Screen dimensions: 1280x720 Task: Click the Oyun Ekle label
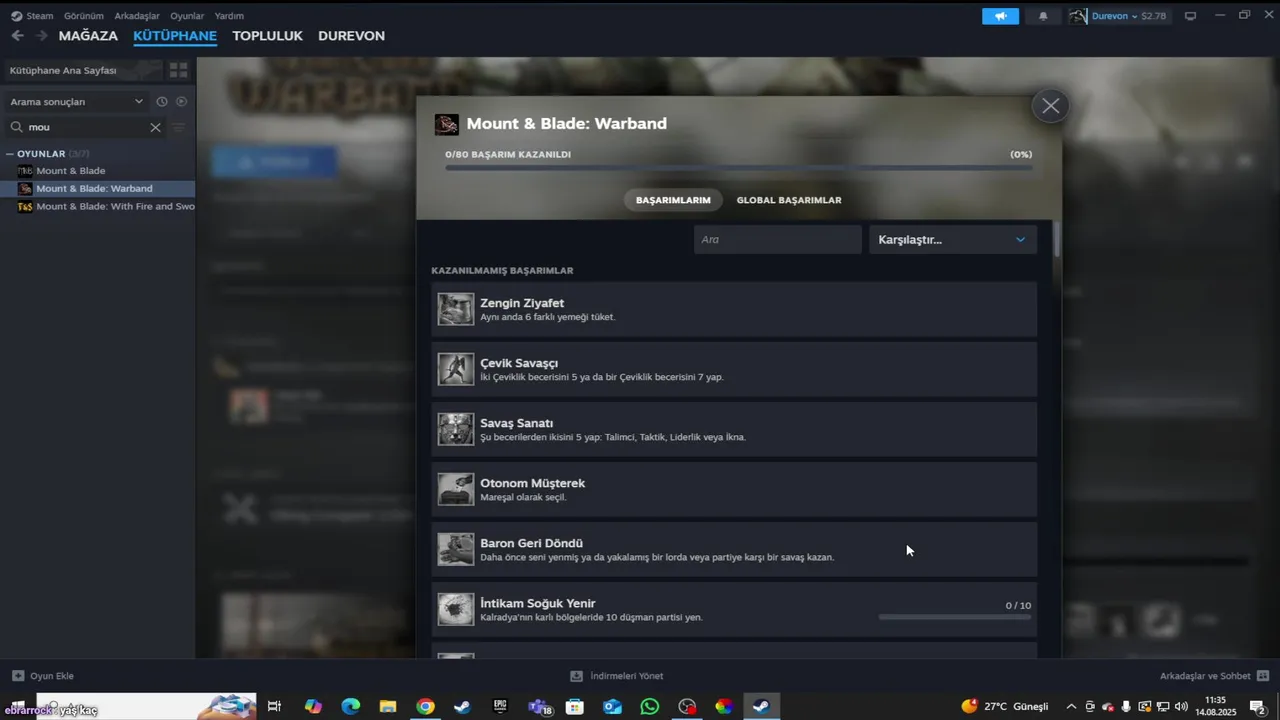[52, 676]
